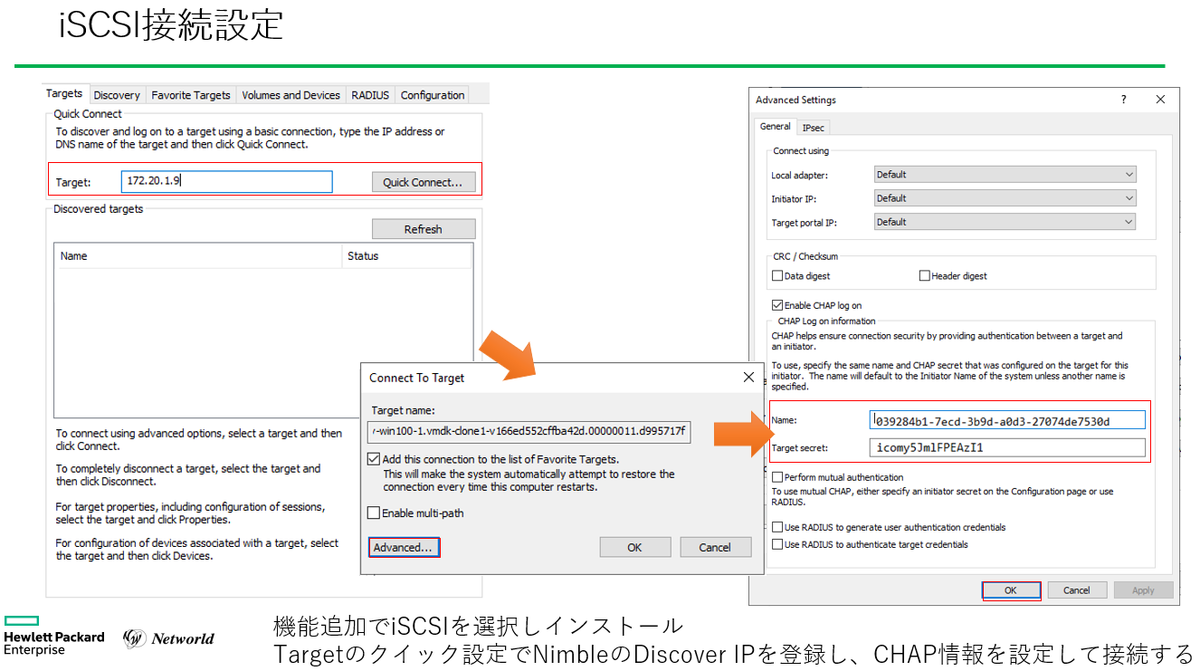
Task: Open Advanced settings from Connect To Target
Action: (403, 547)
